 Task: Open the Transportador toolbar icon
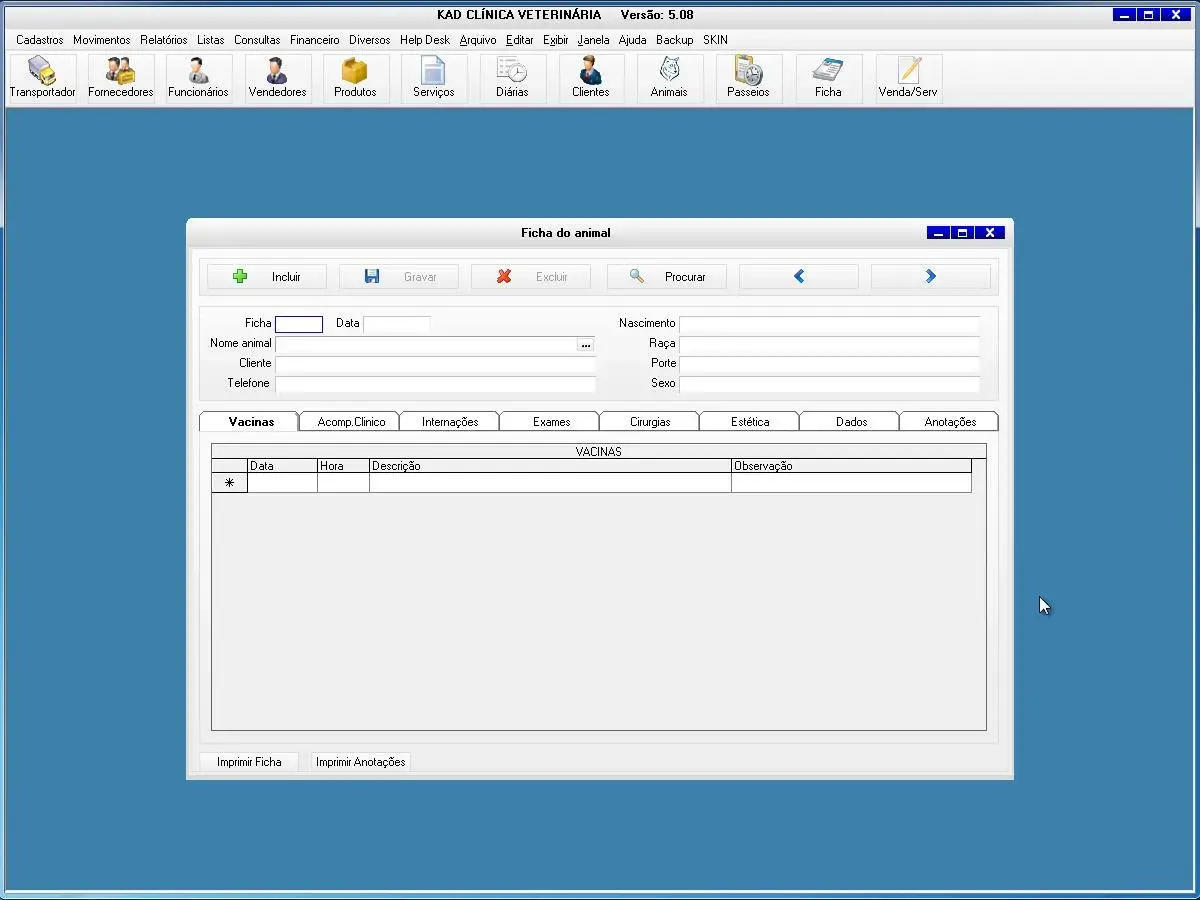click(x=42, y=78)
